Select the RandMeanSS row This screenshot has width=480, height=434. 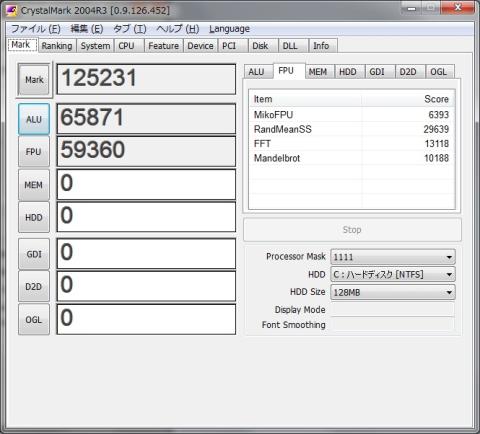point(352,129)
